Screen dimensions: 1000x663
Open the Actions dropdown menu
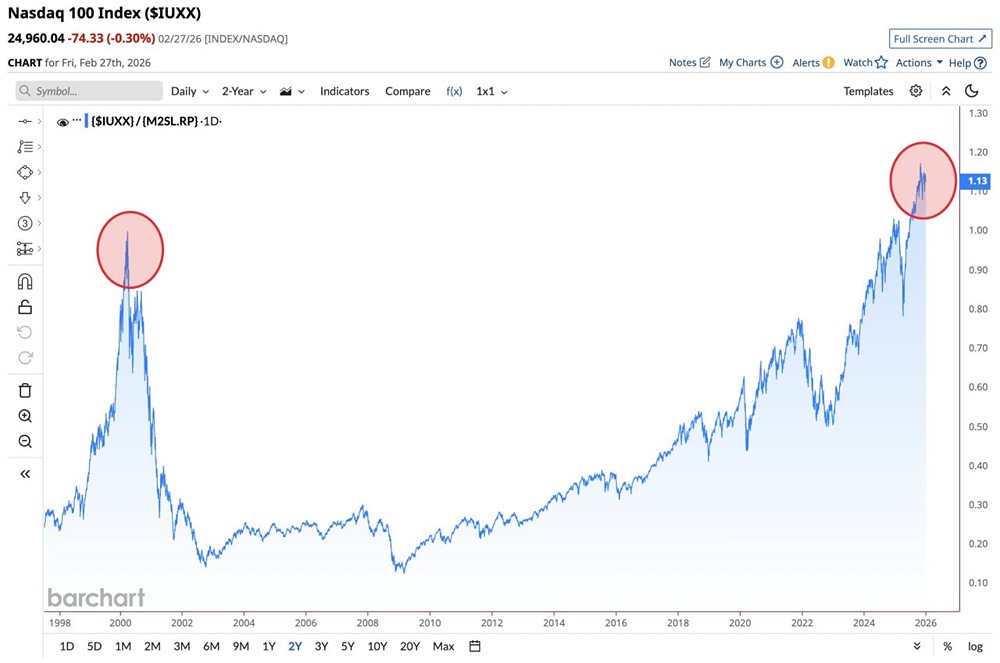pos(919,63)
